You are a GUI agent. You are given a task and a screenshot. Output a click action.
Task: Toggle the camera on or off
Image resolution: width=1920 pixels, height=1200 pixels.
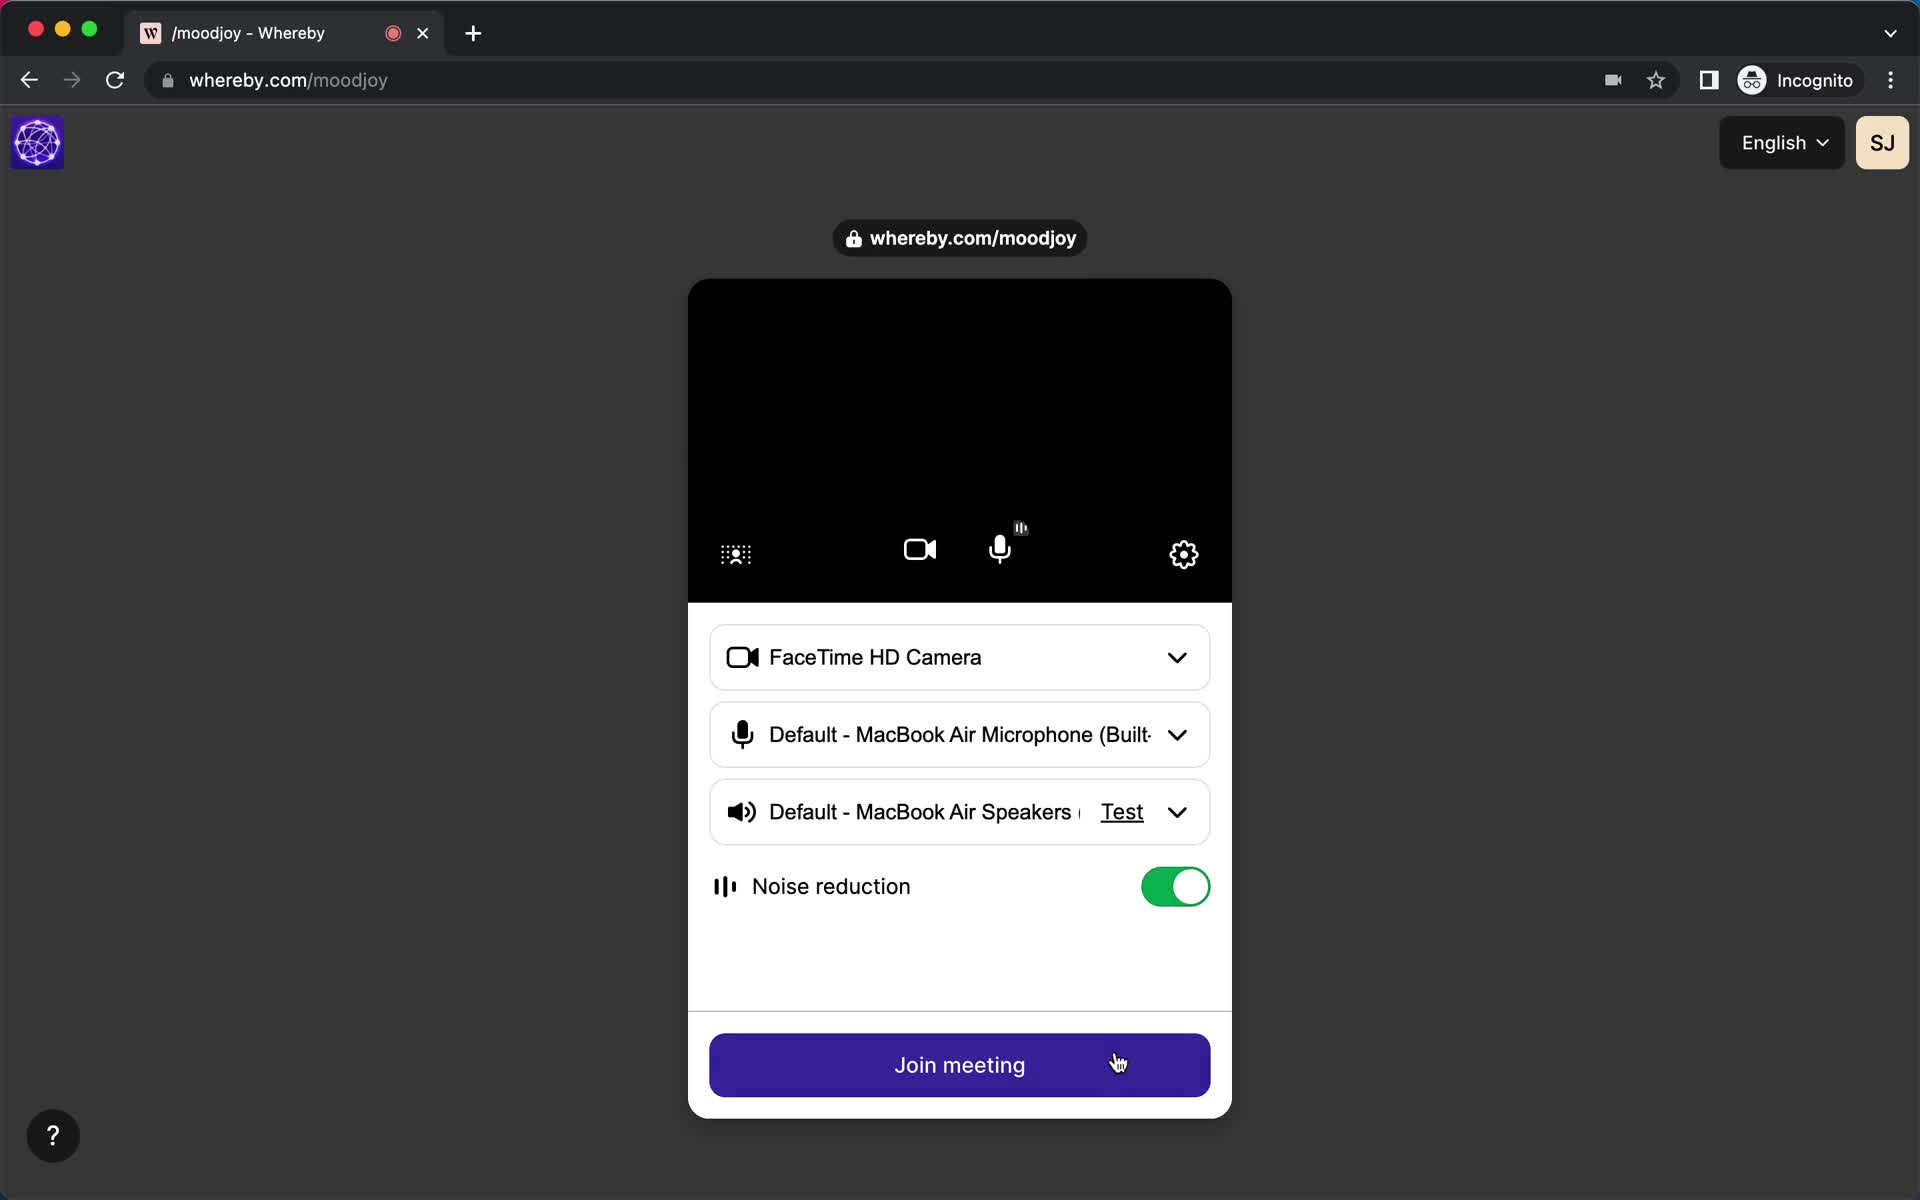[x=919, y=549]
